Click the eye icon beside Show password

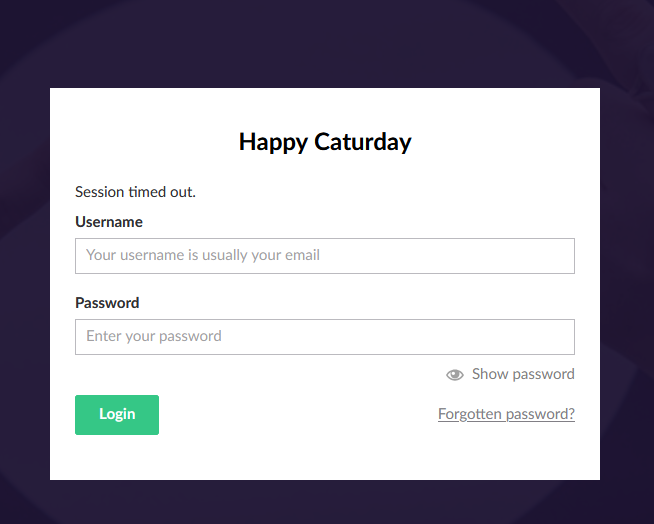[x=455, y=375]
